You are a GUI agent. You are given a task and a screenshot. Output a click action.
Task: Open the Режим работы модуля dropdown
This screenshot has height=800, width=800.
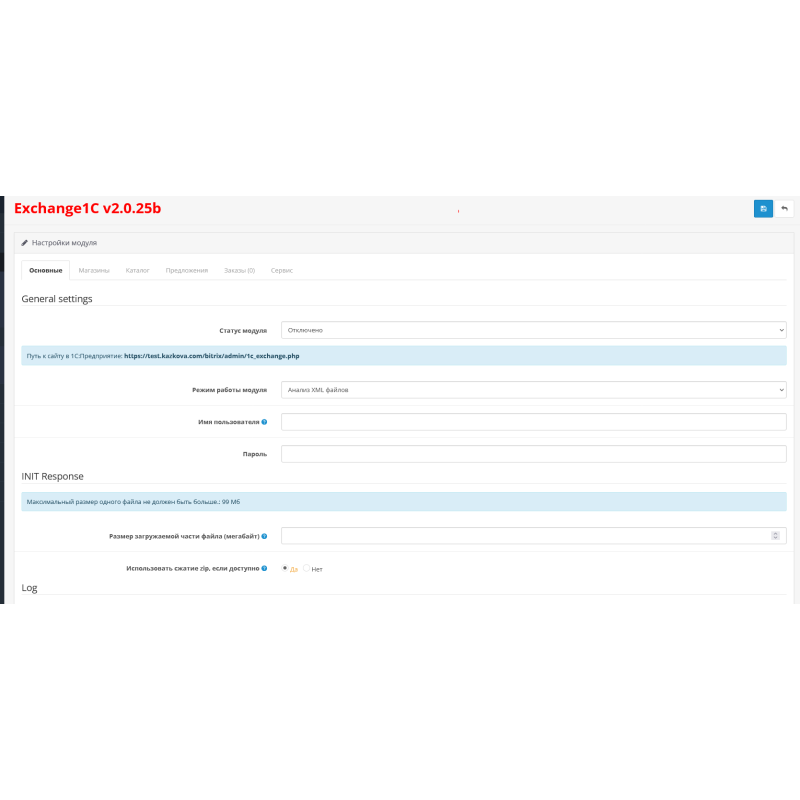pyautogui.click(x=535, y=389)
